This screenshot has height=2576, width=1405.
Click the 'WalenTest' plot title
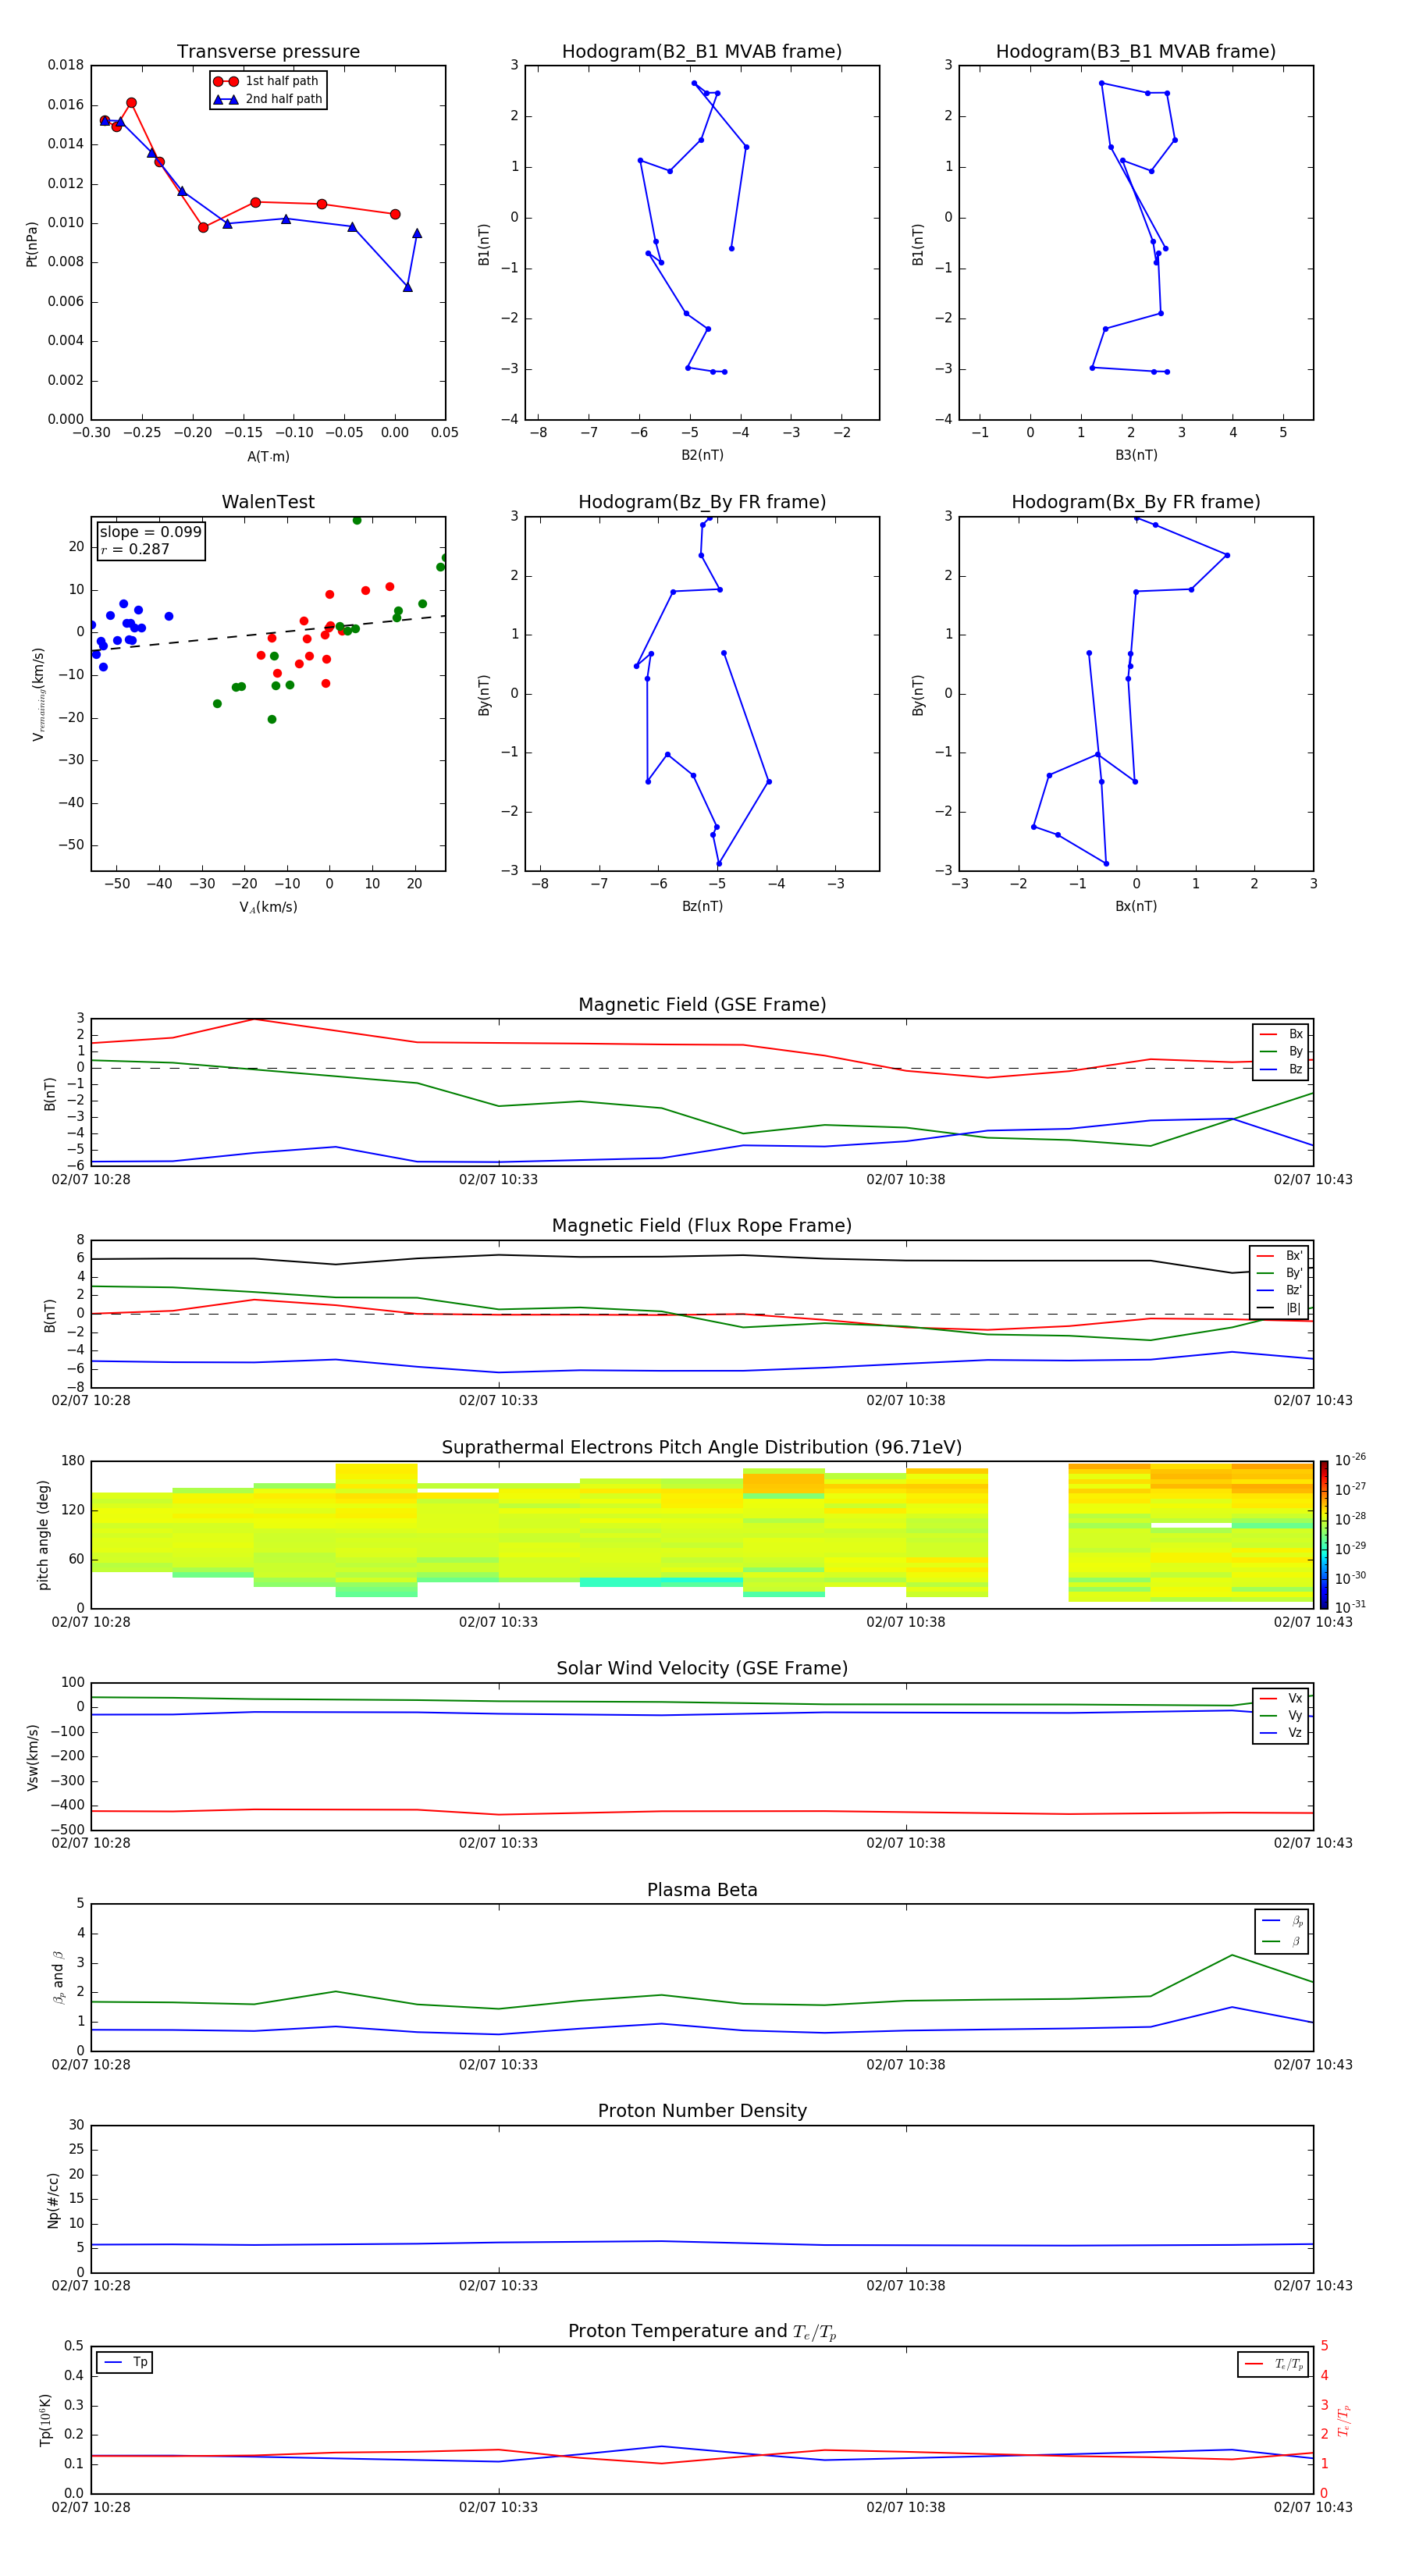click(x=268, y=502)
